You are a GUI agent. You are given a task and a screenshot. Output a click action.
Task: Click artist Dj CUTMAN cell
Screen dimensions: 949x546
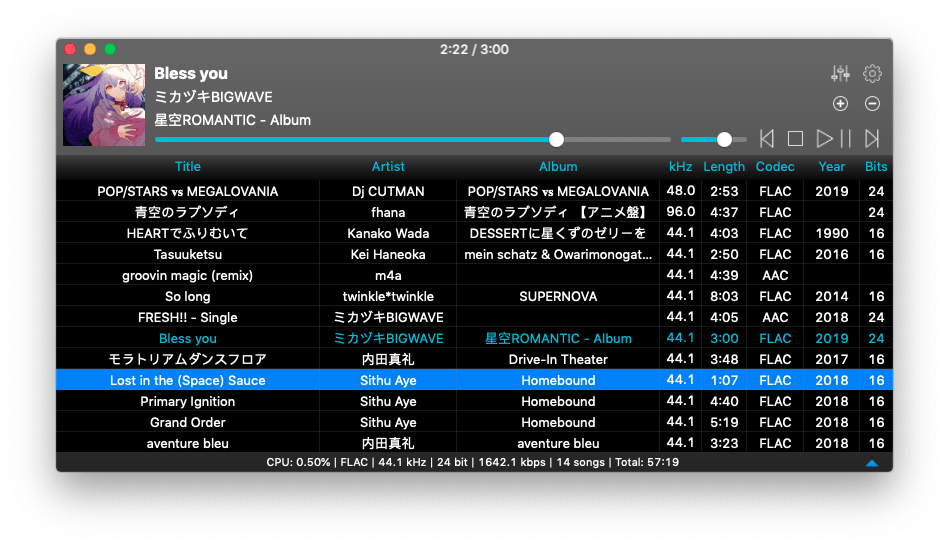pyautogui.click(x=388, y=191)
